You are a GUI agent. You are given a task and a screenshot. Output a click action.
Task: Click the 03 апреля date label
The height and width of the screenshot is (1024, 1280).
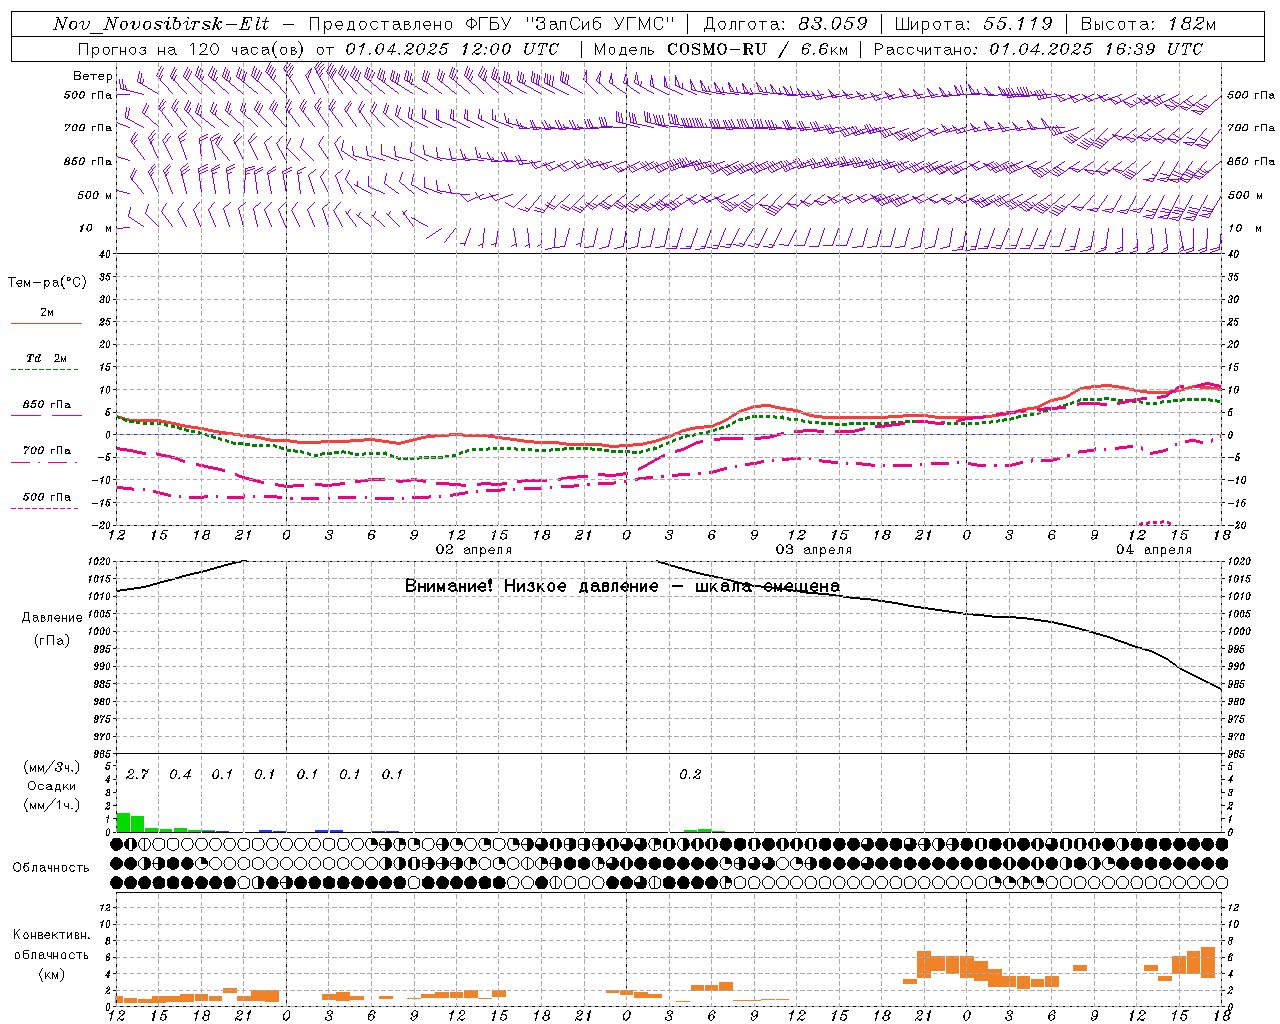click(814, 550)
